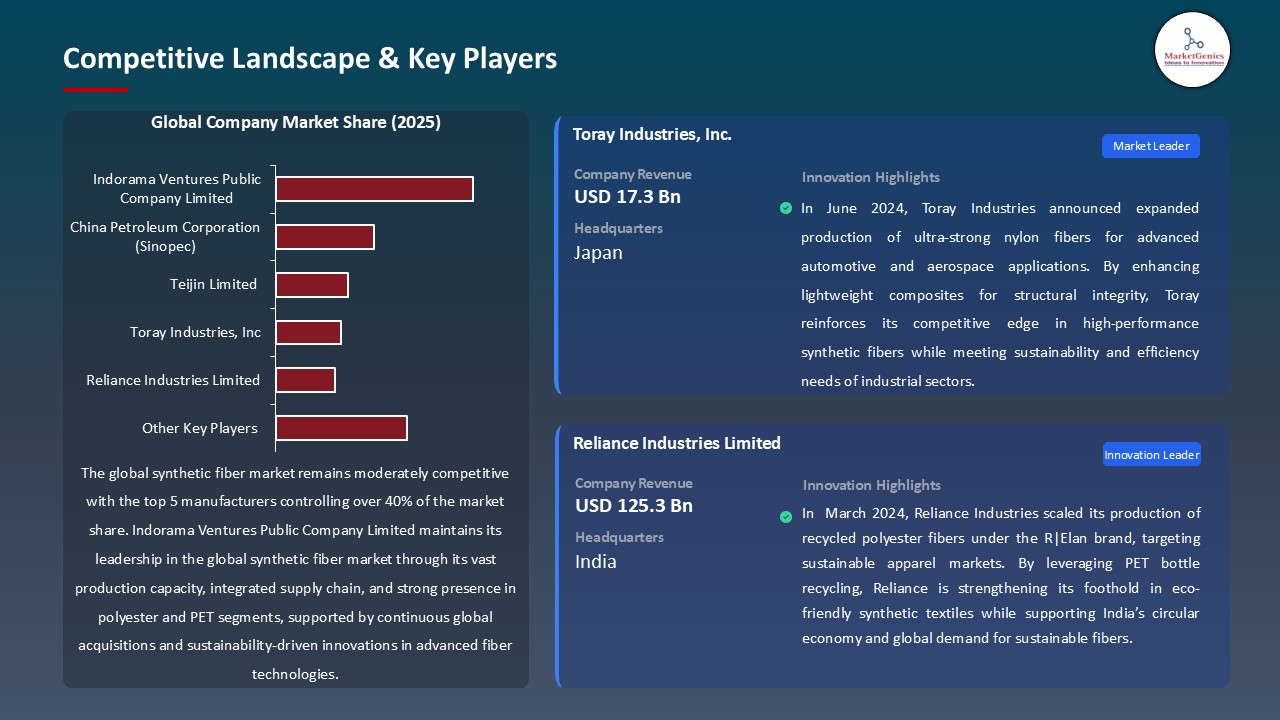Click the Indorama Ventures bar in chart
1280x720 pixels.
pyautogui.click(x=374, y=189)
